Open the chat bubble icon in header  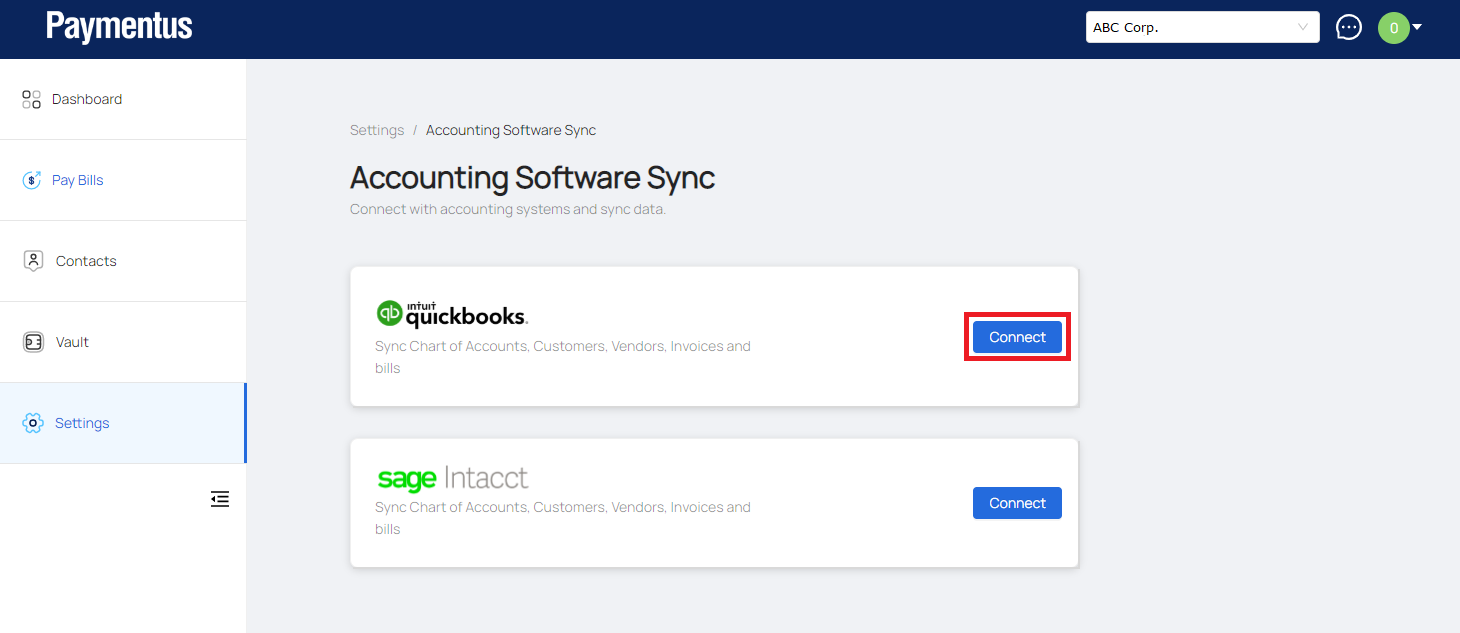pyautogui.click(x=1349, y=27)
